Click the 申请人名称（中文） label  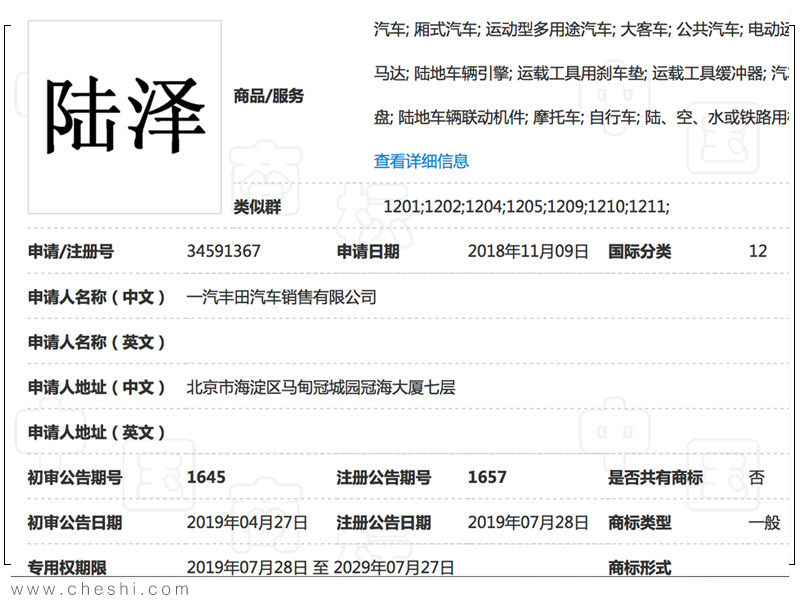coord(96,297)
